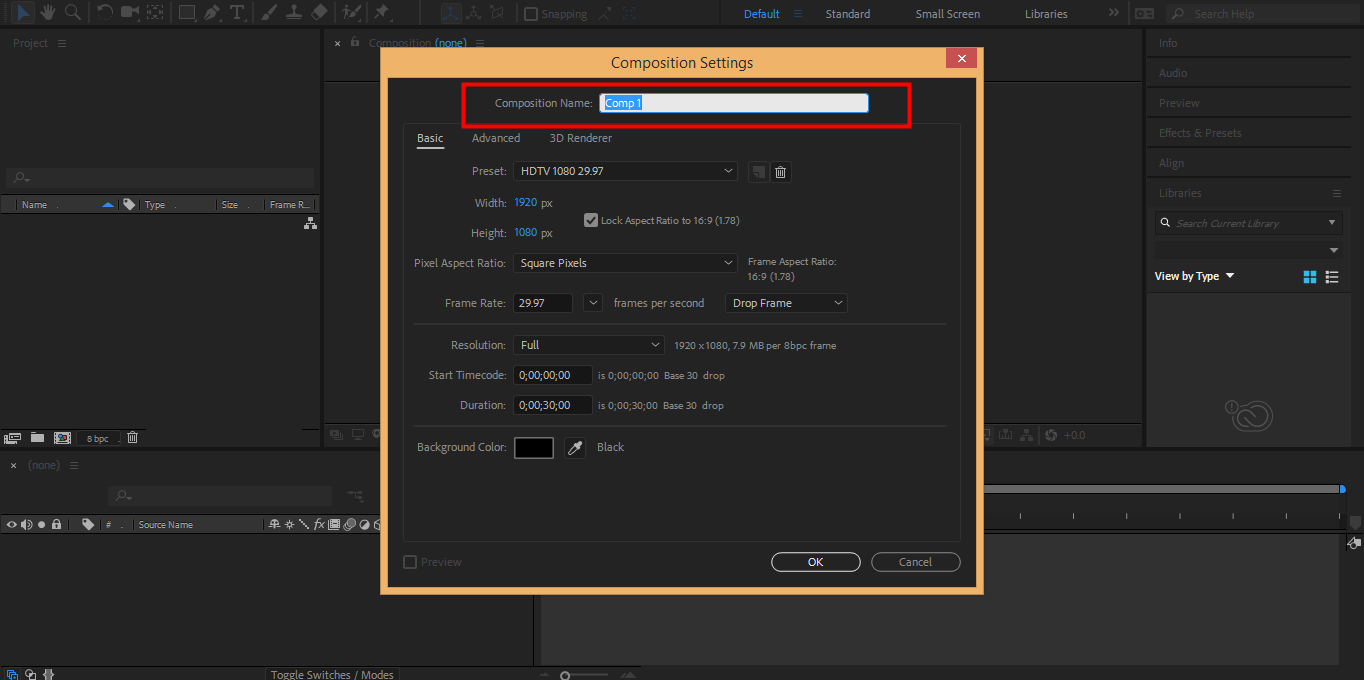The image size is (1364, 680).
Task: Open the Search Current Library dropdown arrow
Action: click(x=1332, y=223)
